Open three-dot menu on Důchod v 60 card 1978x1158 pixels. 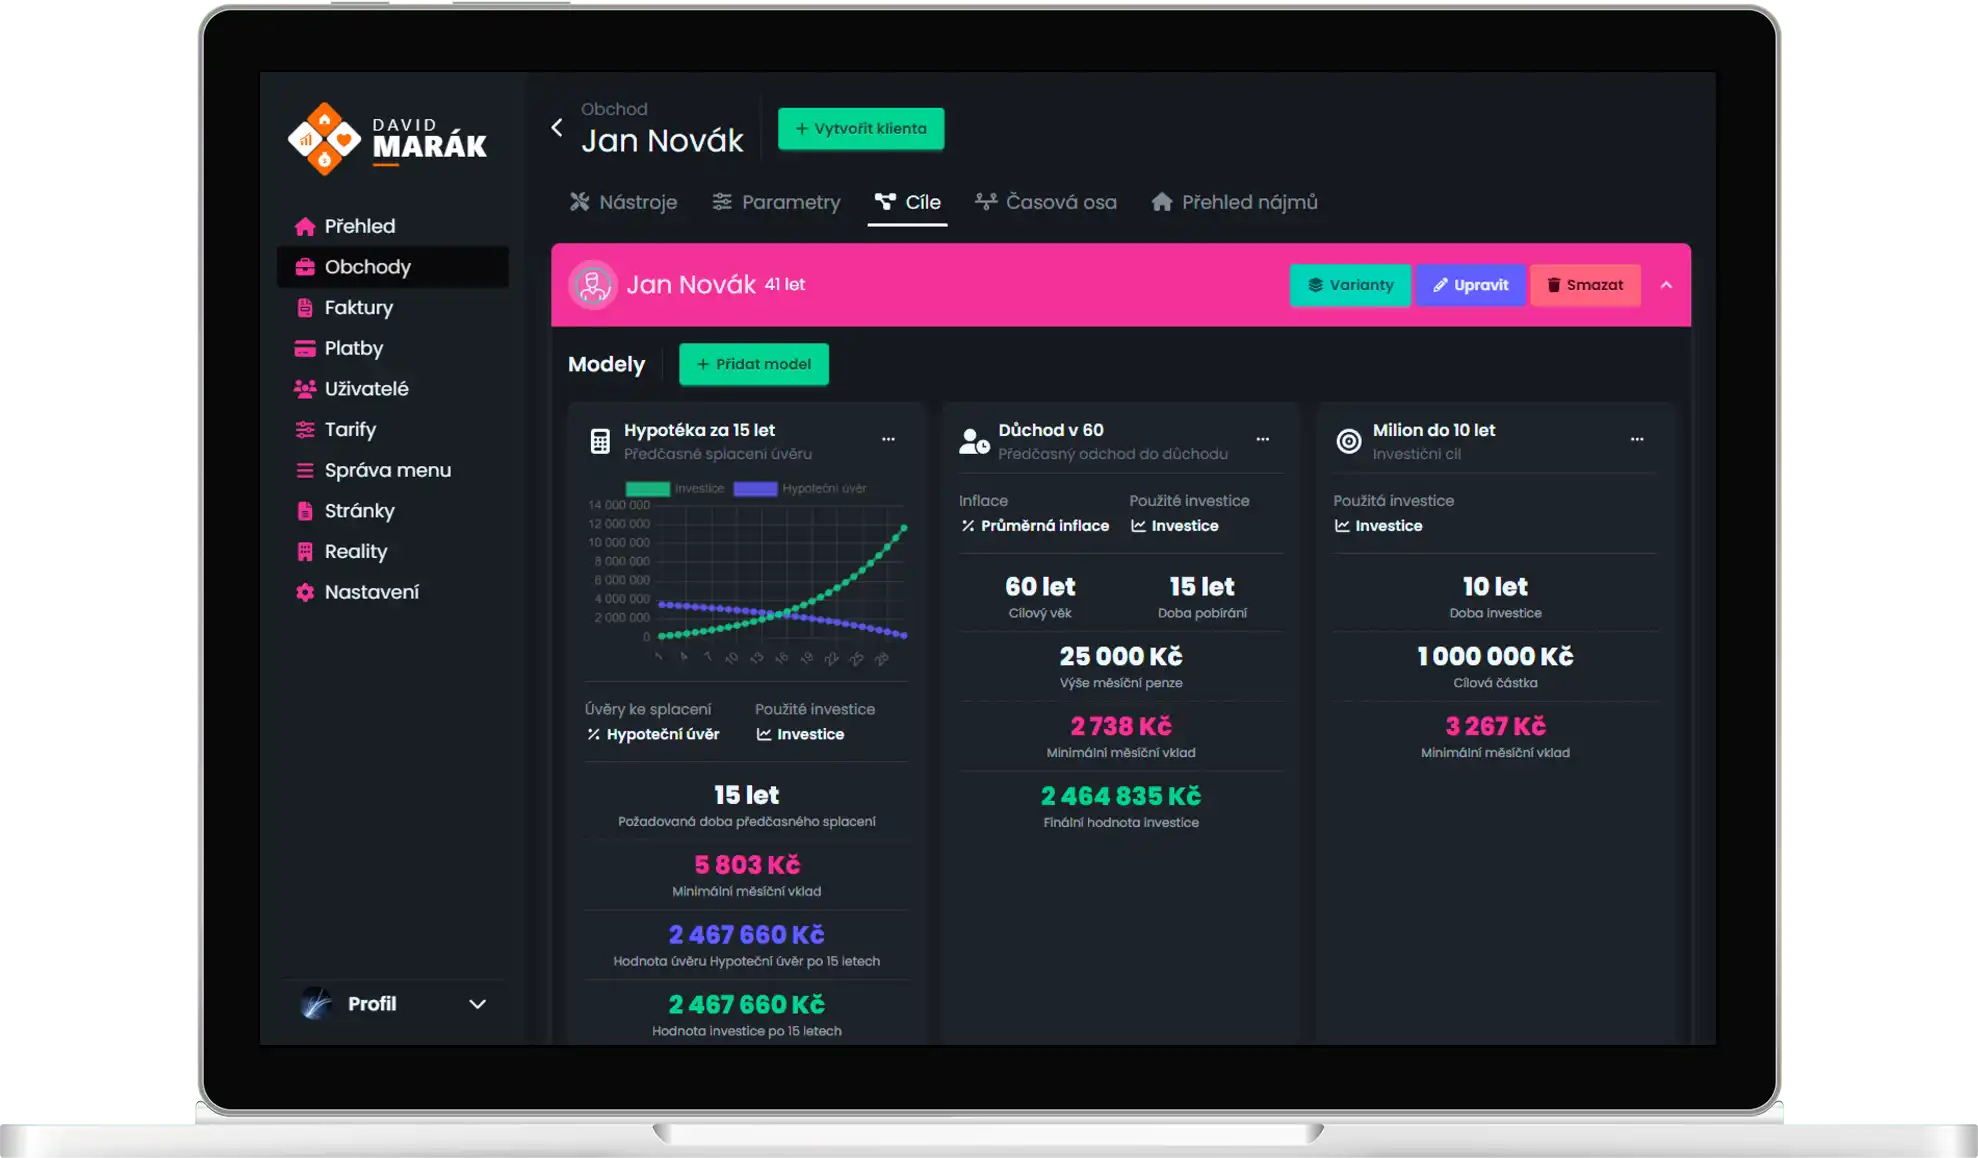(1262, 440)
